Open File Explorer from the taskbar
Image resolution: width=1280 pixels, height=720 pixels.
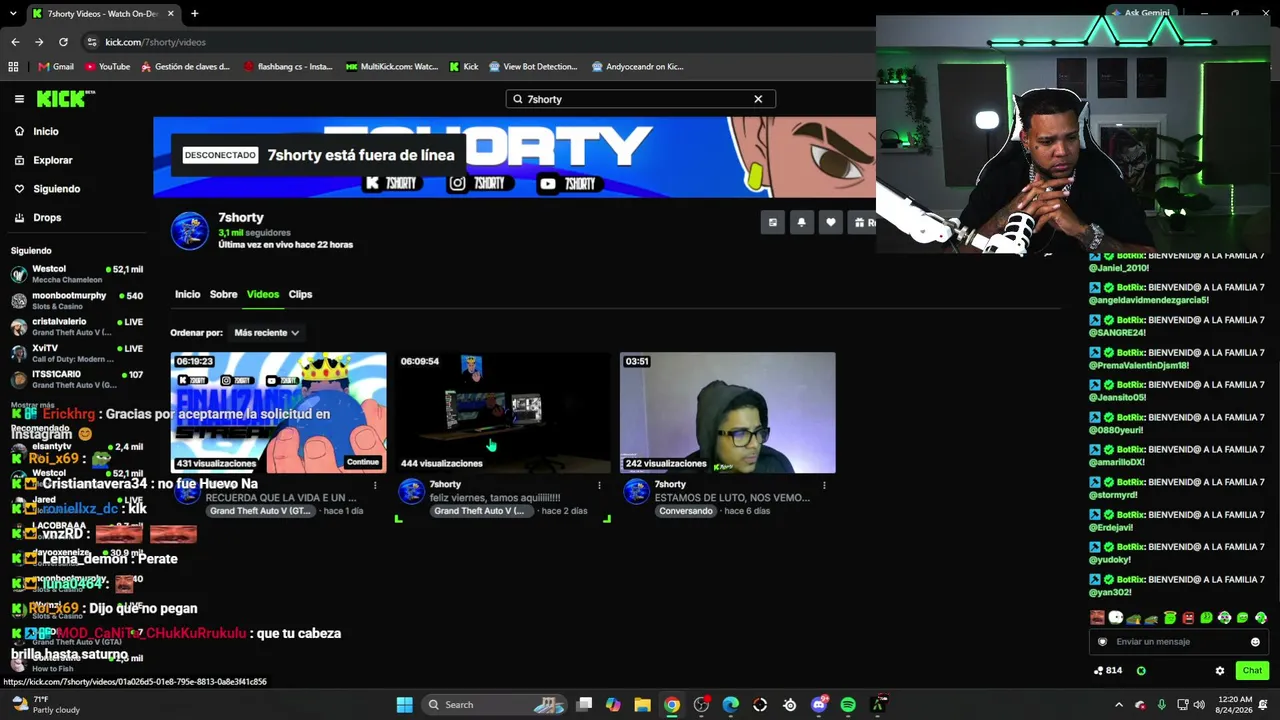pyautogui.click(x=642, y=705)
